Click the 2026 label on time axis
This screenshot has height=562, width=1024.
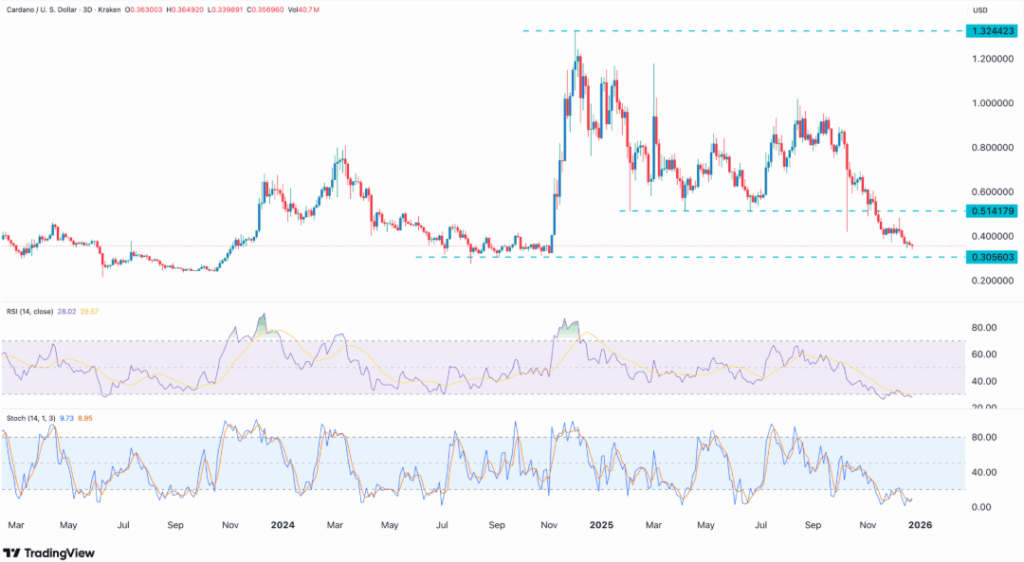coord(920,525)
